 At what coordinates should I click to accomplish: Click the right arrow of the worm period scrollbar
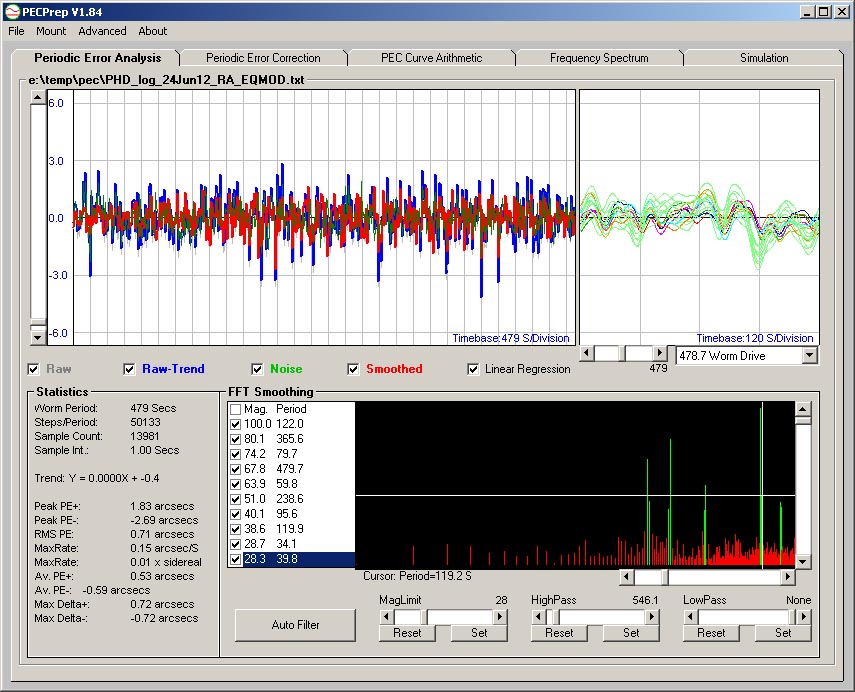(660, 353)
